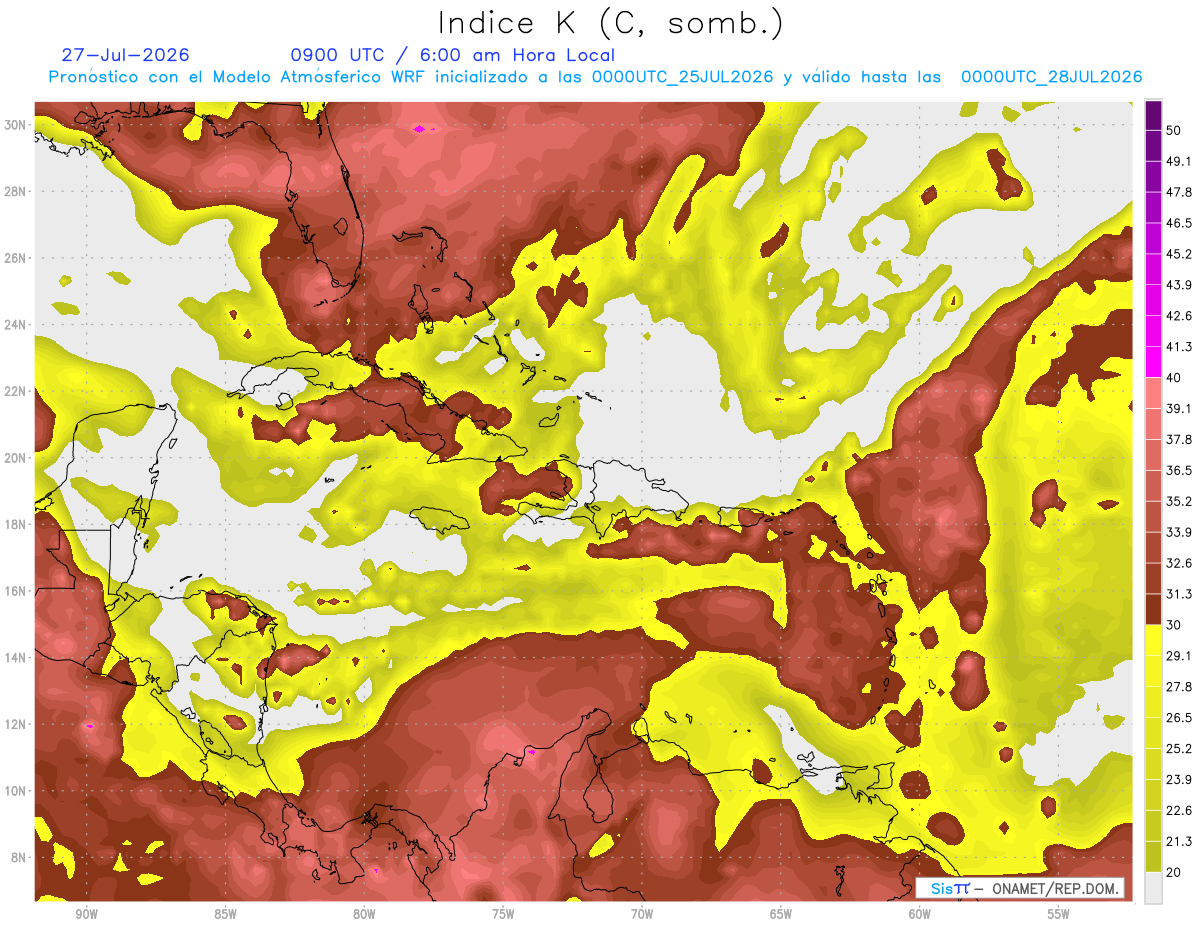Viewport: 1200px width, 927px height.
Task: Click the latitude axis label '12N'
Action: 15,724
